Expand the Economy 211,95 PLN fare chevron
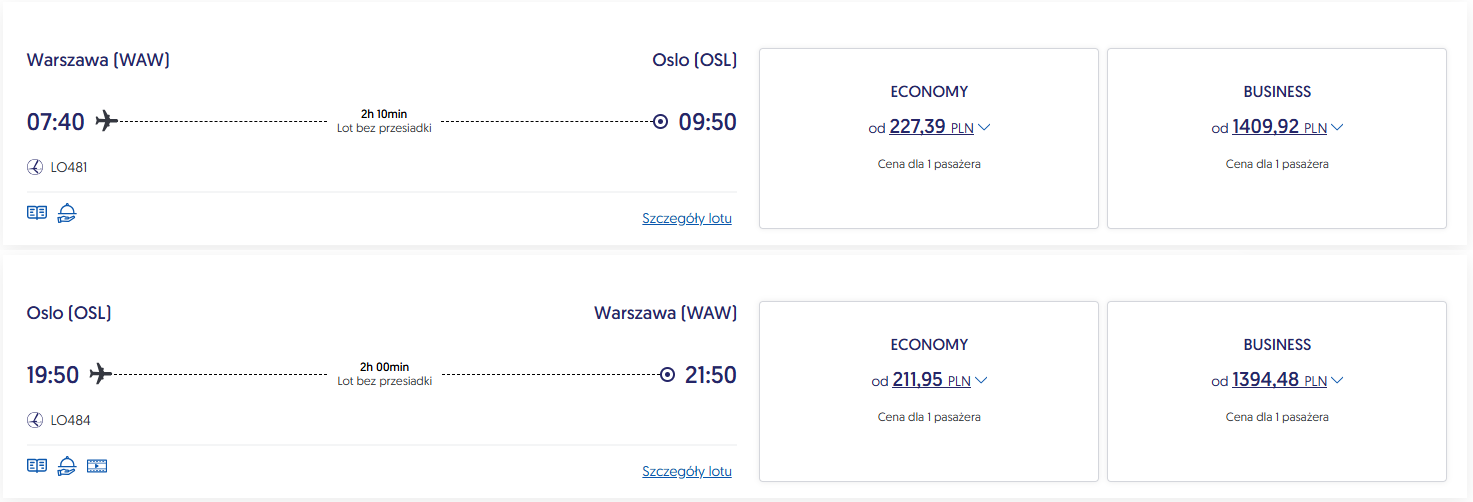This screenshot has width=1473, height=502. [982, 380]
